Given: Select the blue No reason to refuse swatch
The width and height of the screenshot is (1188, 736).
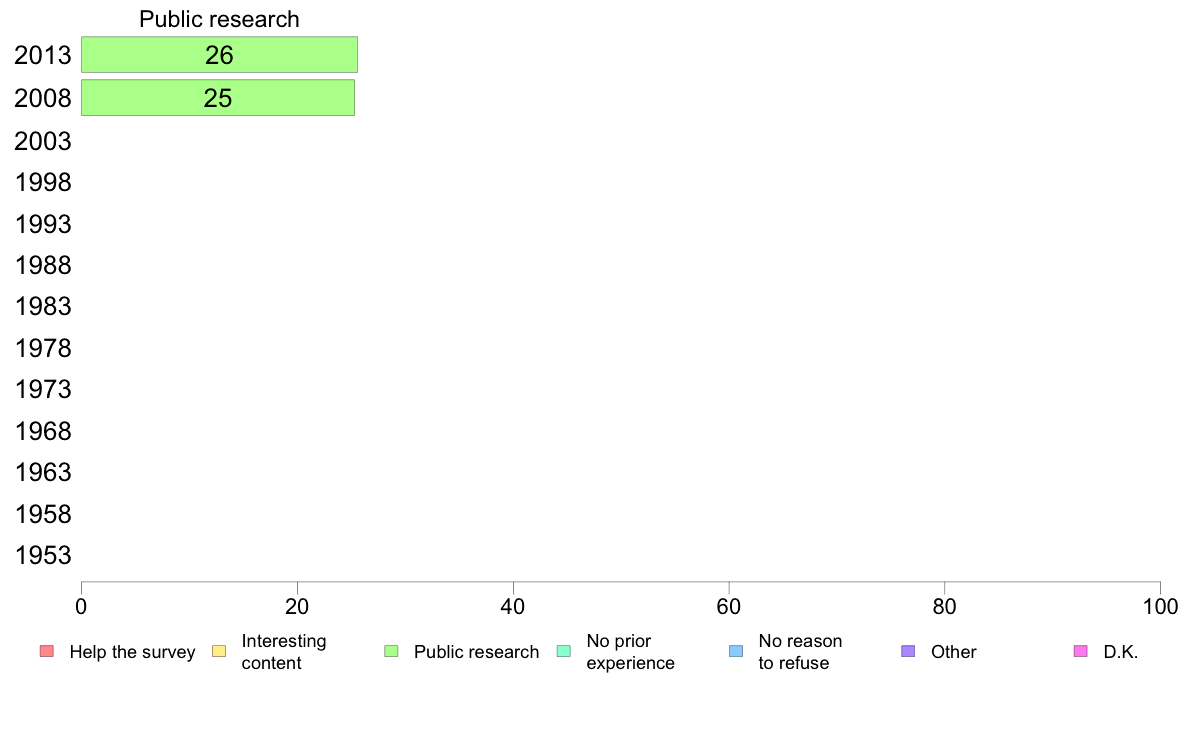Looking at the screenshot, I should pos(736,651).
